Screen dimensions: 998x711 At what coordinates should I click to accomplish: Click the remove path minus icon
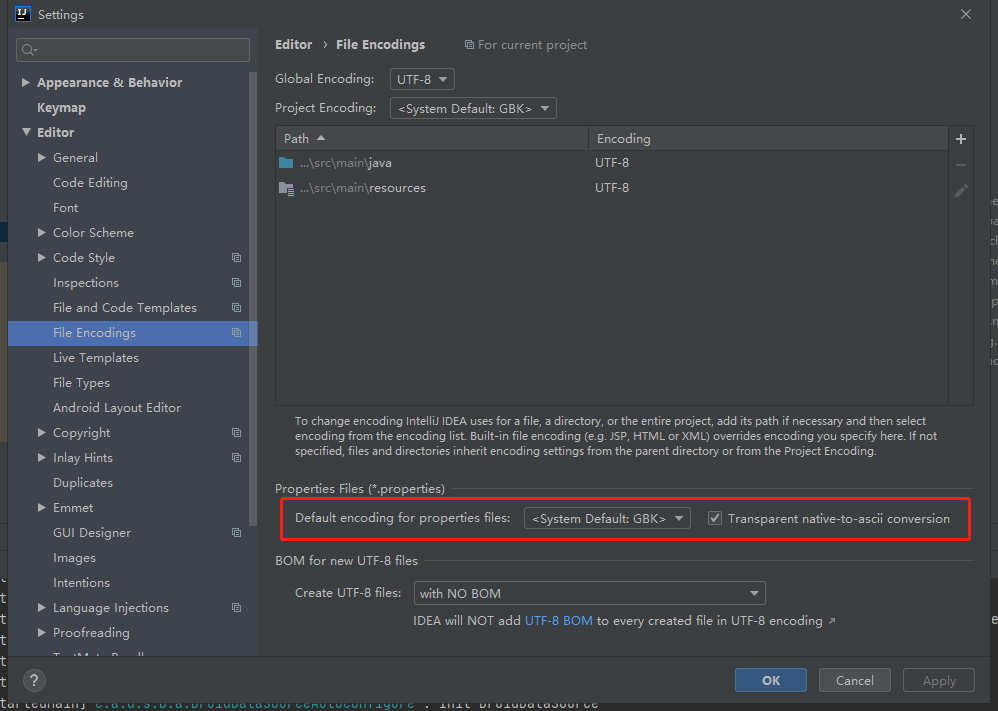tap(960, 165)
